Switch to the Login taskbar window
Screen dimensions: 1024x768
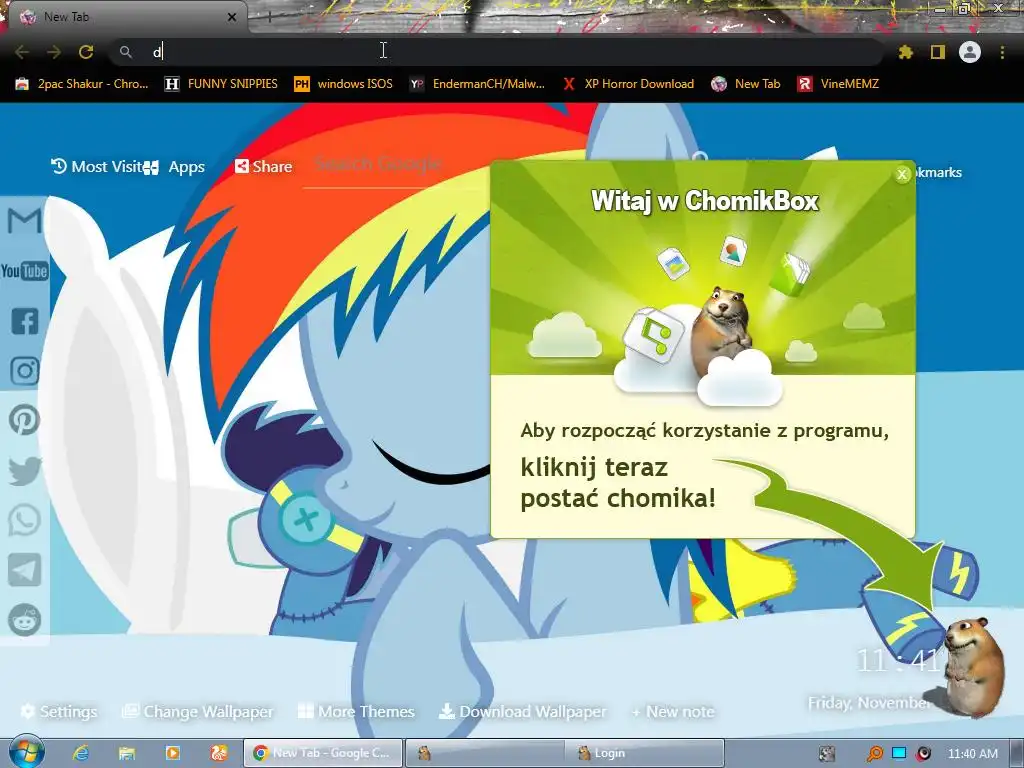pos(645,753)
